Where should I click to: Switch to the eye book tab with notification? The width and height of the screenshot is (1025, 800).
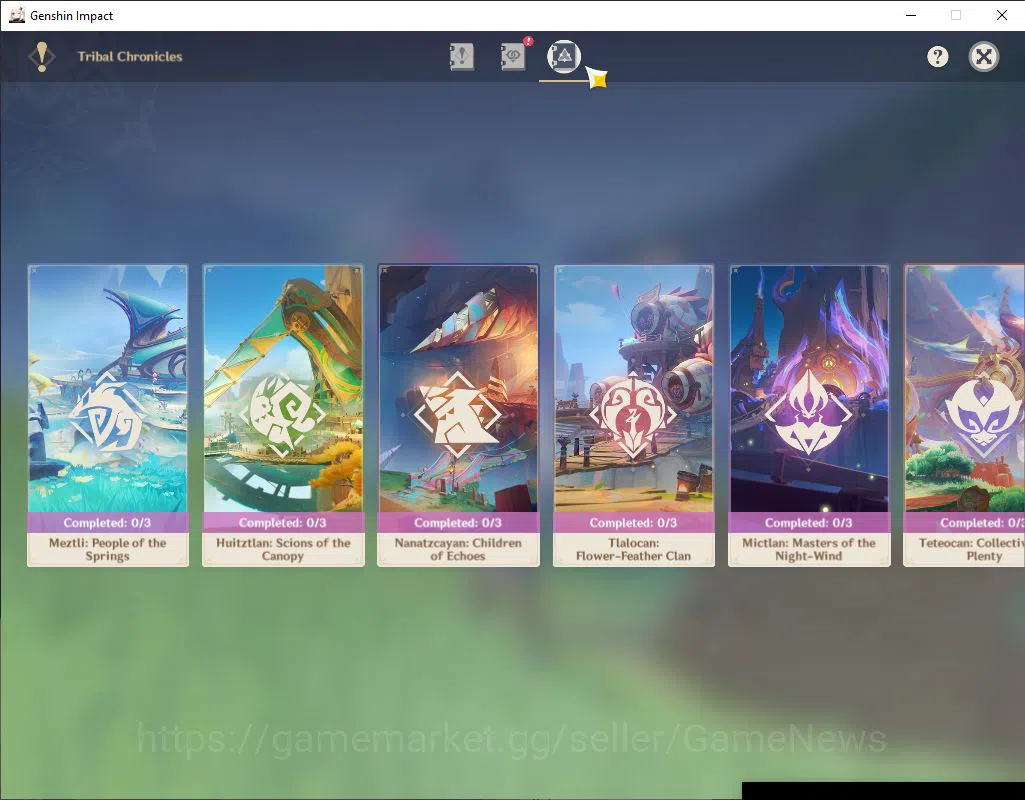(514, 56)
